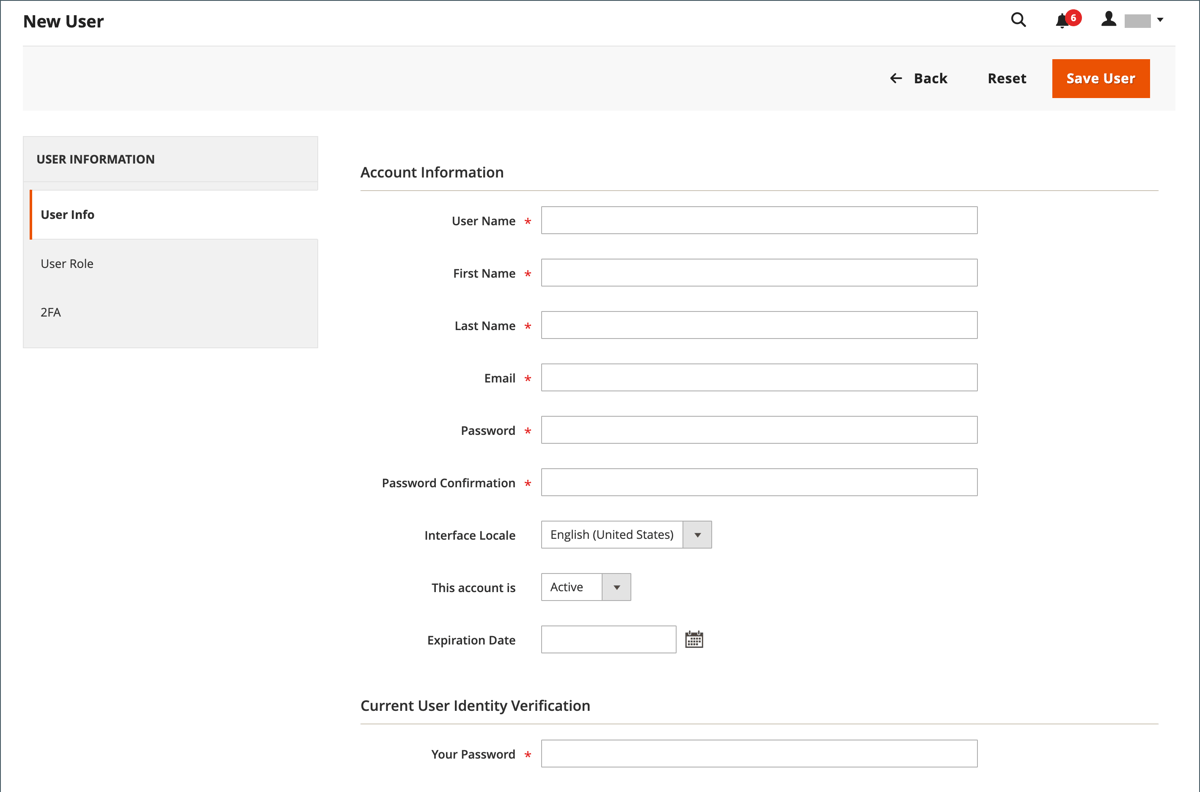This screenshot has width=1200, height=792.
Task: Open the Expiration Date calendar picker
Action: click(x=694, y=638)
